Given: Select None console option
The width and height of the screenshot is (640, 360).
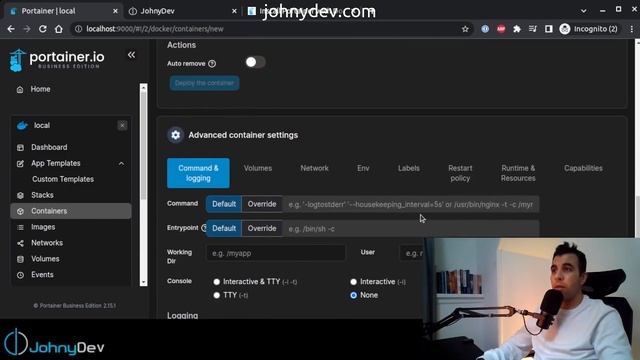Looking at the screenshot, I should point(353,295).
